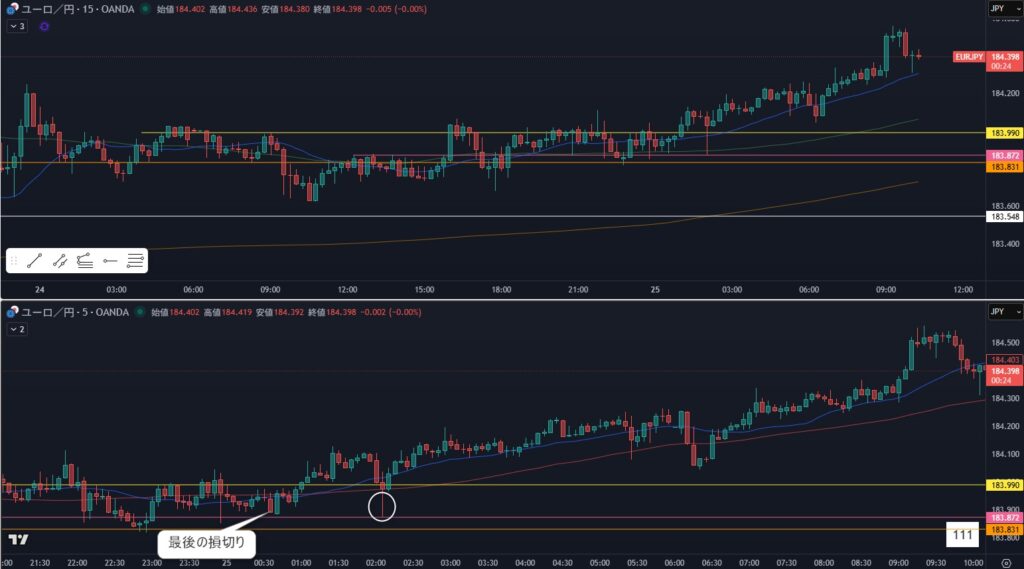Toggle market status dot on upper chart
1024x569 pixels.
pos(146,8)
